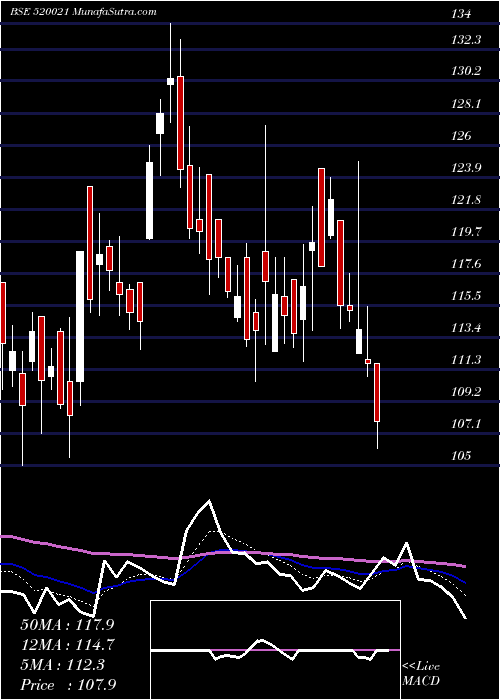The height and width of the screenshot is (700, 500).
Task: Click the 113.4 price axis label
Action: pyautogui.click(x=467, y=328)
